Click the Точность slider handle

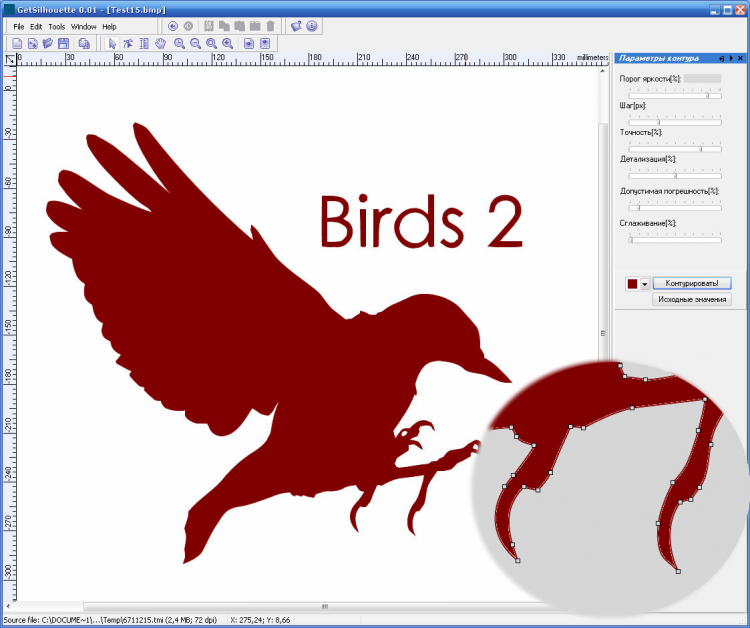pos(701,149)
